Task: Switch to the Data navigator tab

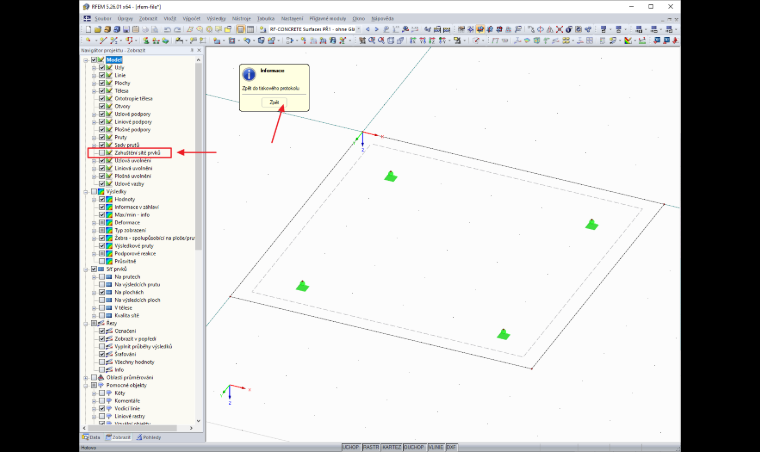Action: coord(92,437)
